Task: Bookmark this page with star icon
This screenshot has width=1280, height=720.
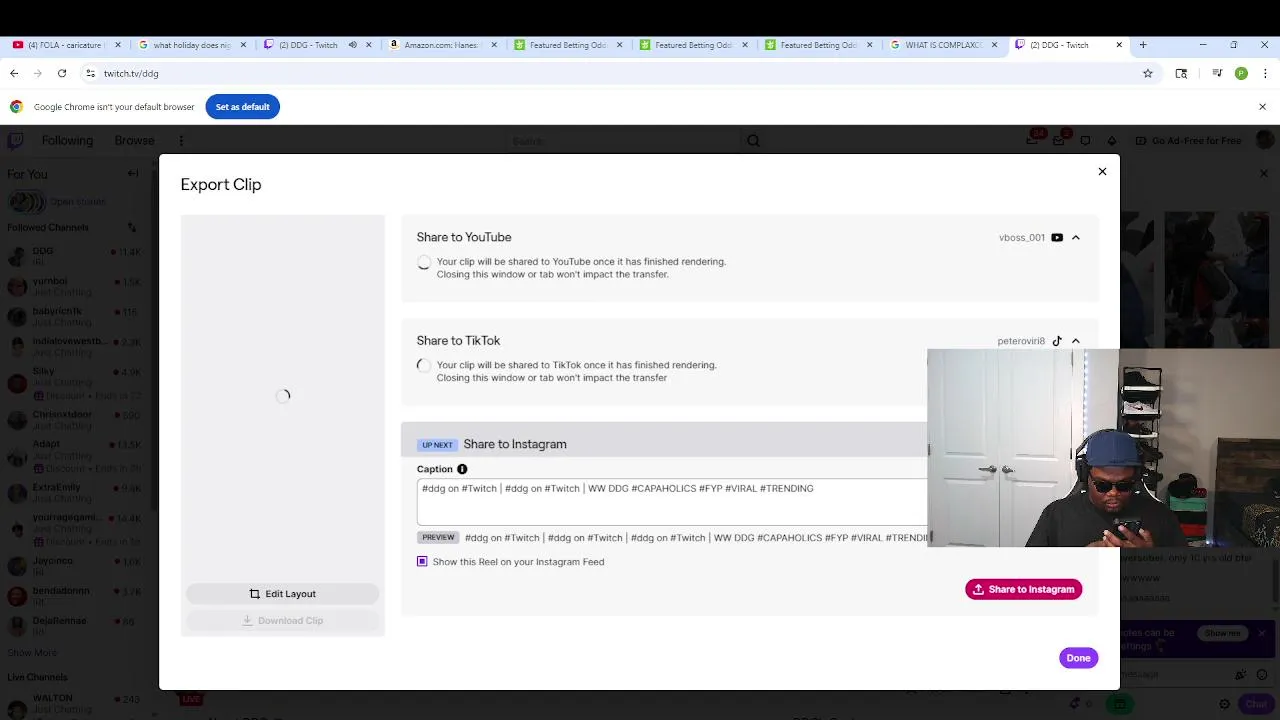Action: pos(1148,73)
